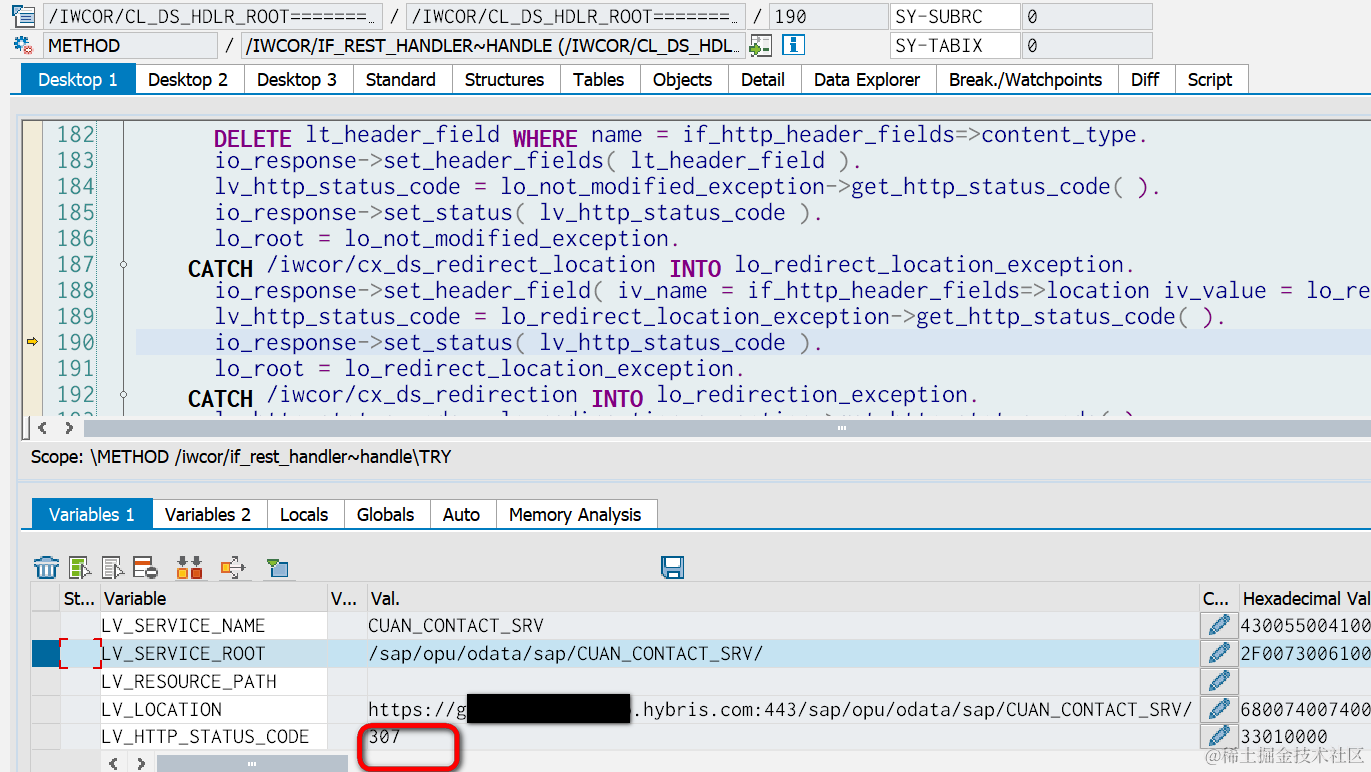This screenshot has height=772, width=1371.
Task: Click the METHOD event type field
Action: pos(130,45)
